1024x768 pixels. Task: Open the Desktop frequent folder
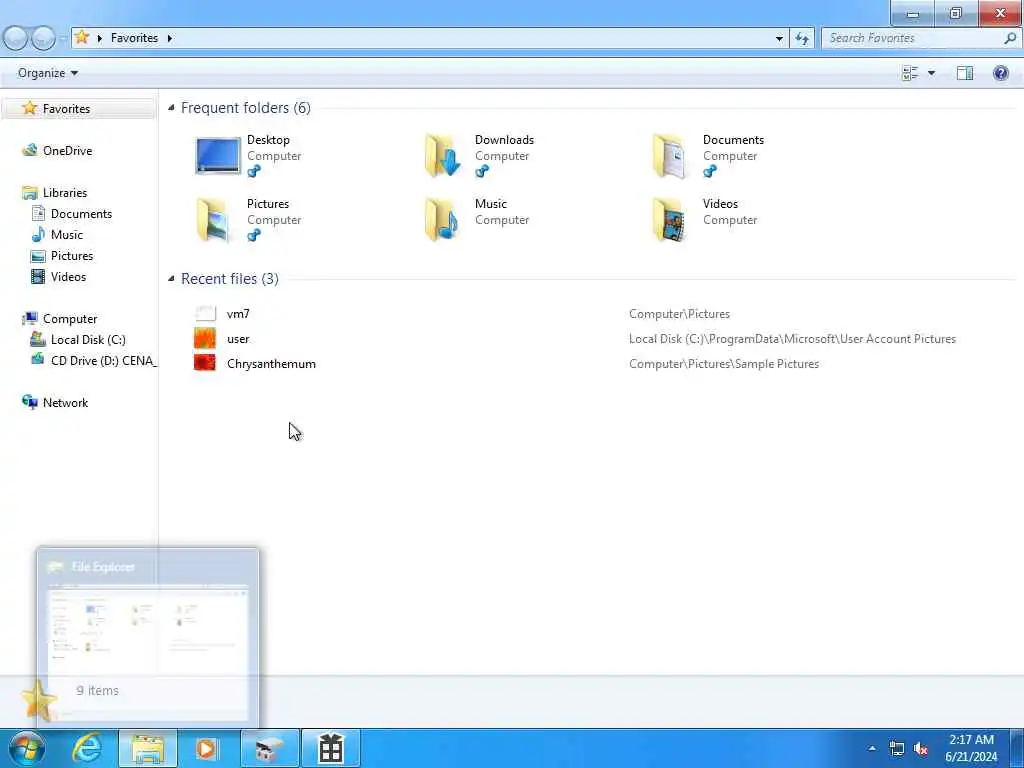[248, 155]
